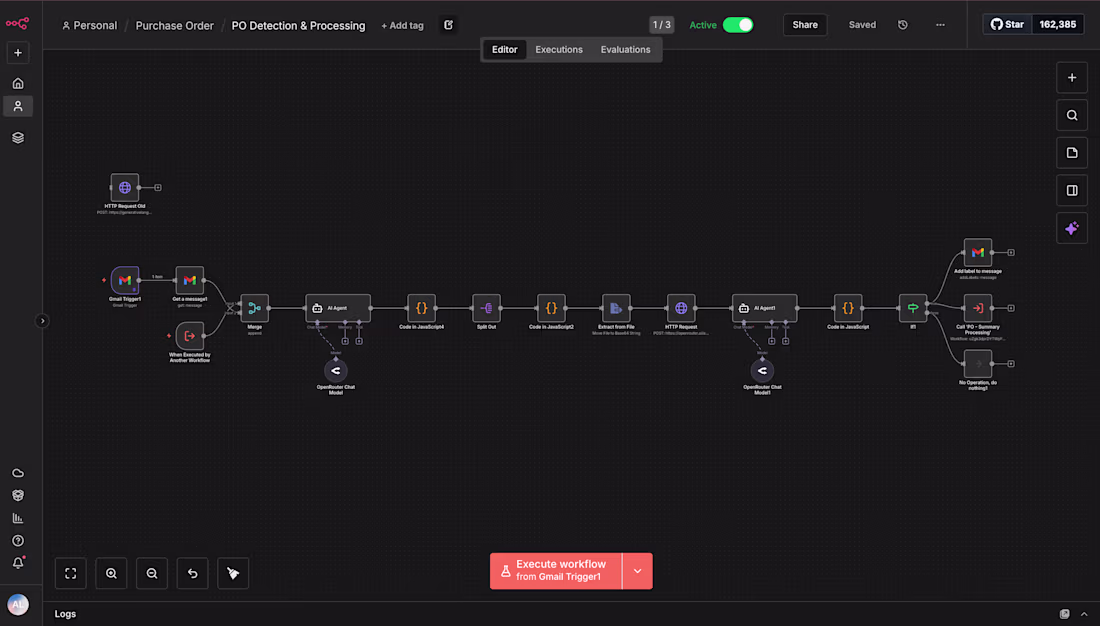Click the add node plus icon

tap(1072, 77)
